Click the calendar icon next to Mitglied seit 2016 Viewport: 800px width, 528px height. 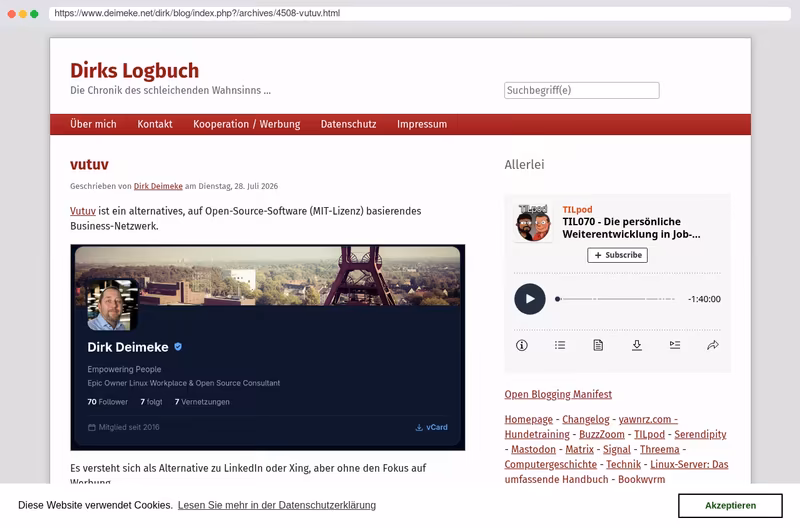click(x=92, y=428)
